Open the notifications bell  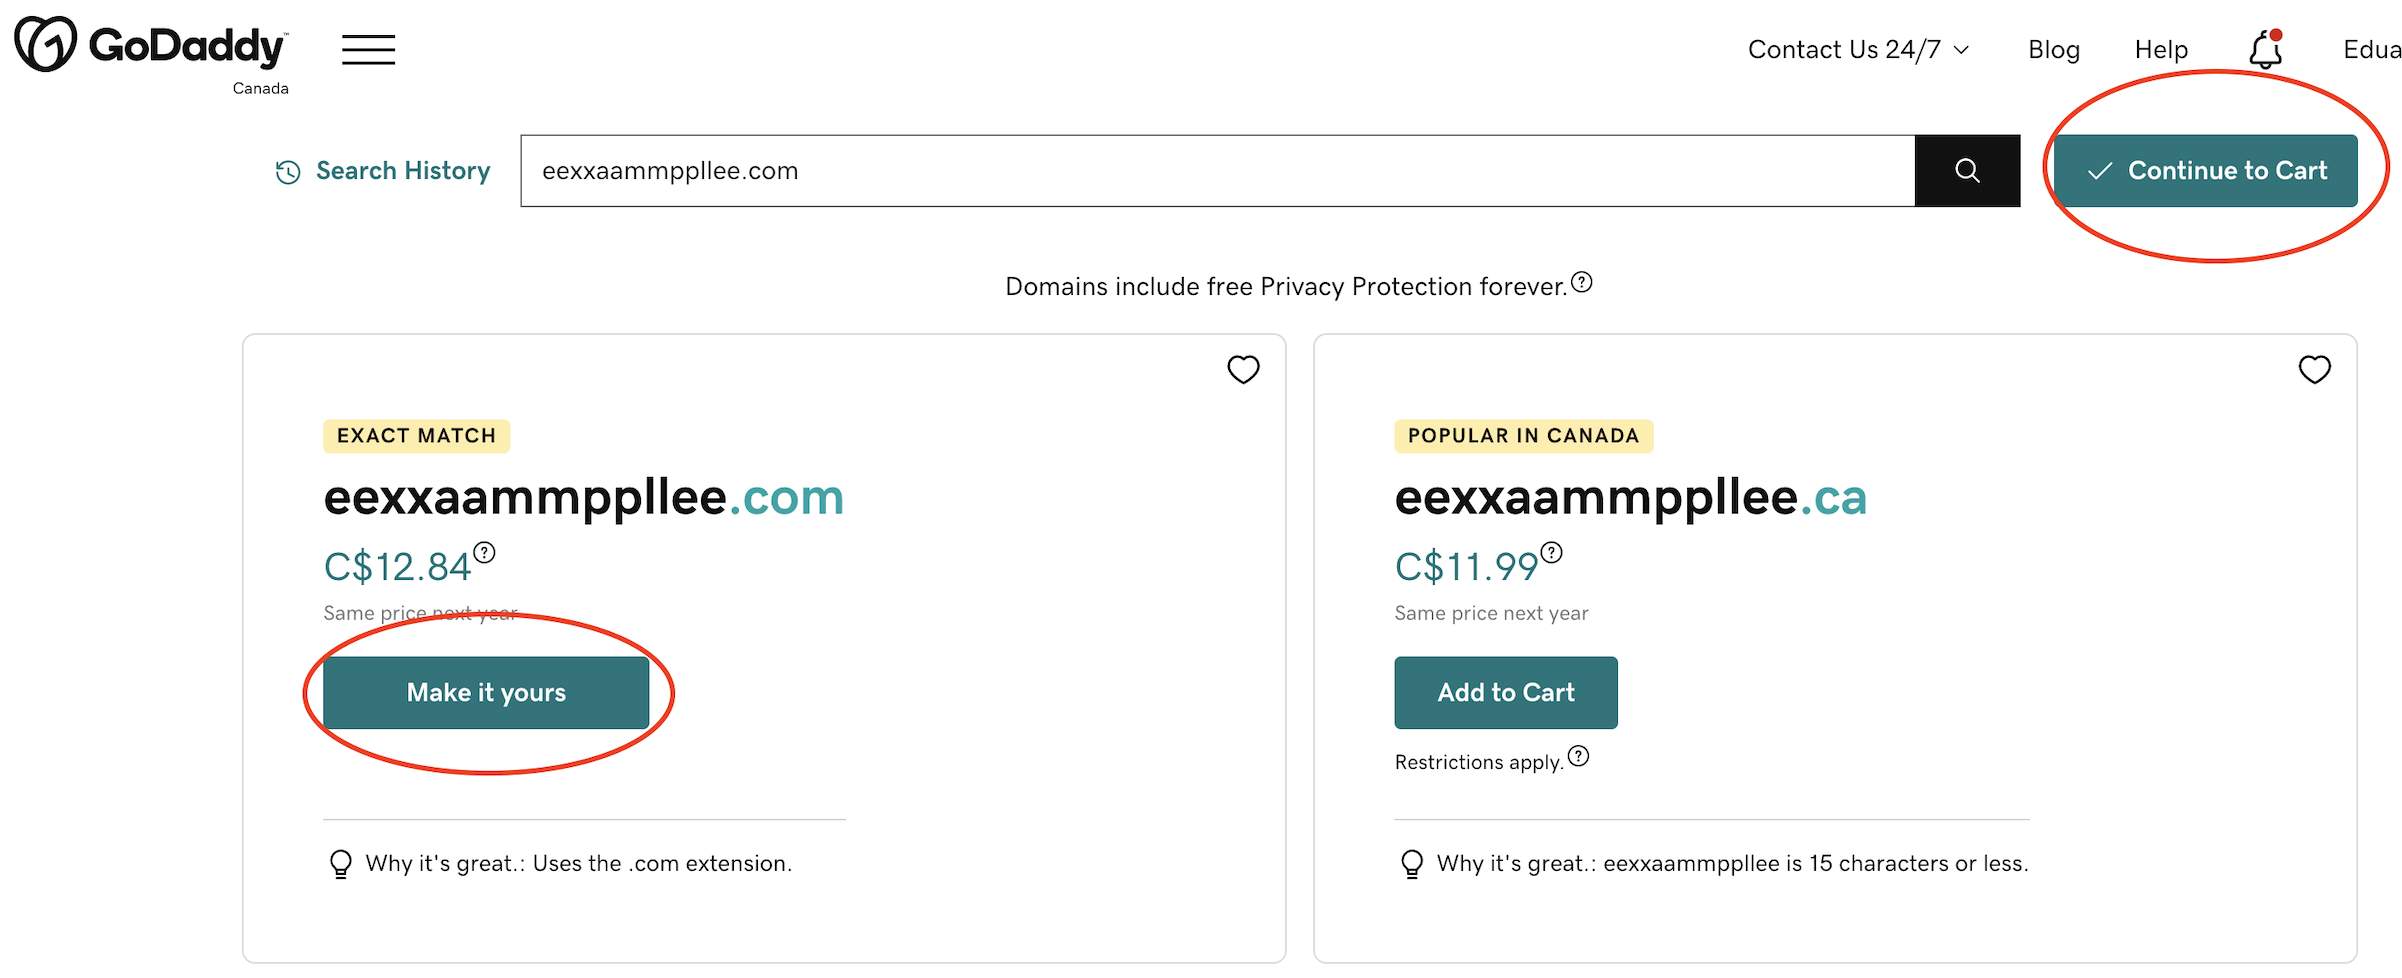pos(2266,49)
